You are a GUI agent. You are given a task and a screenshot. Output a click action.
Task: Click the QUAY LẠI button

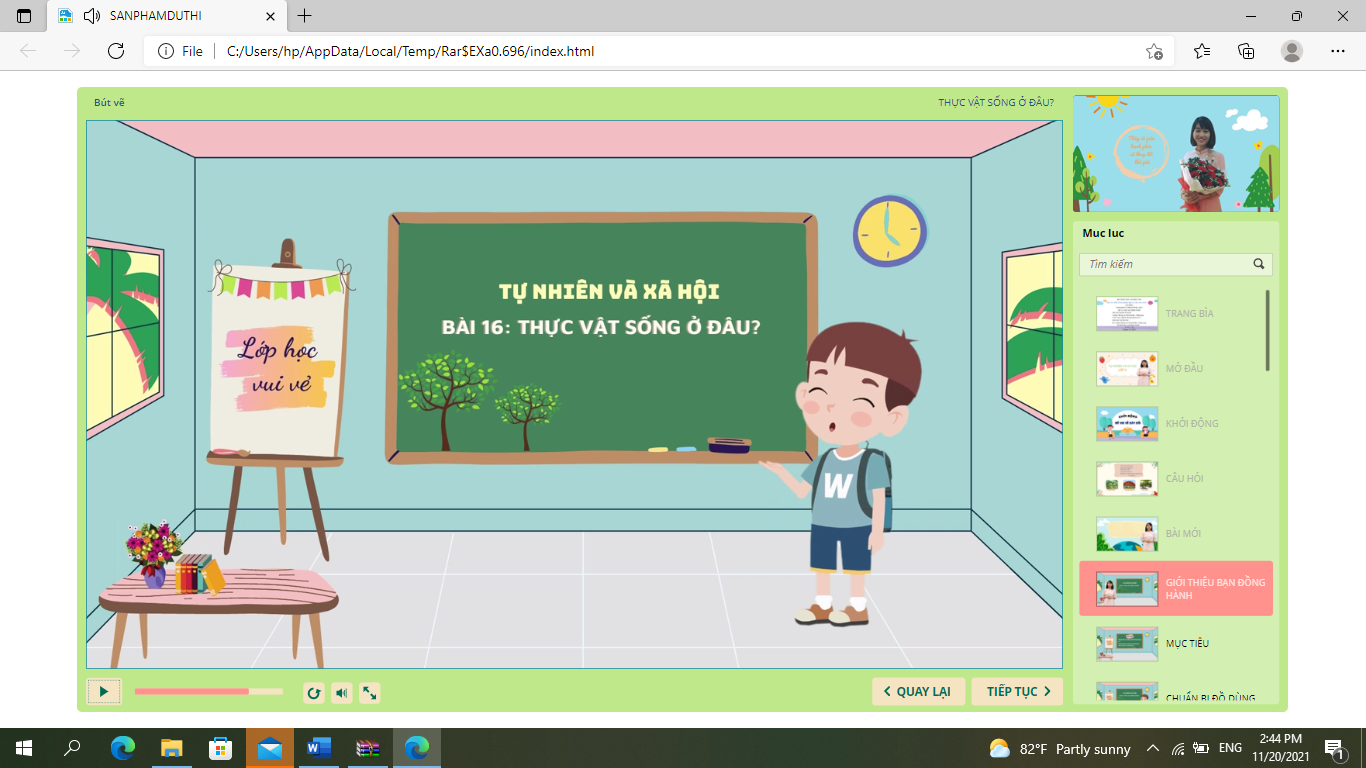[918, 691]
